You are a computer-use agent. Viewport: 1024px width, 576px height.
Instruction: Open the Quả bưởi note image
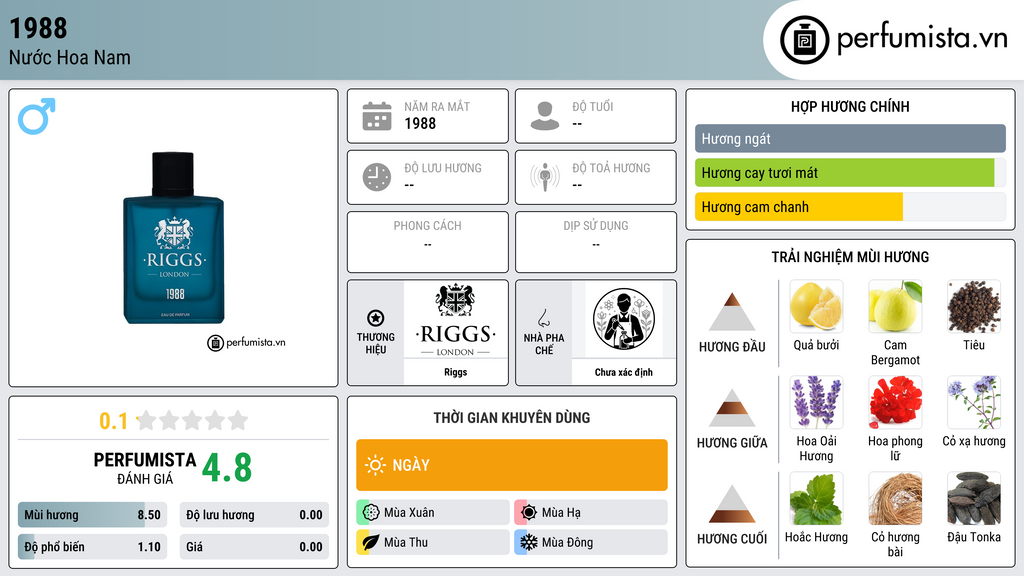(816, 306)
